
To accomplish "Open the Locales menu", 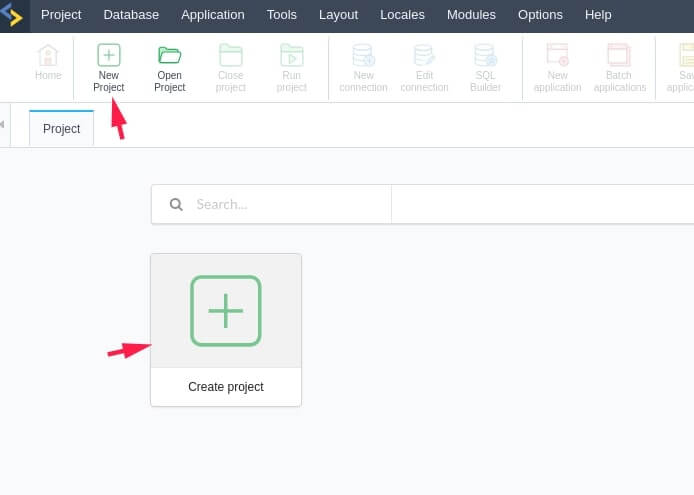I will (x=402, y=15).
